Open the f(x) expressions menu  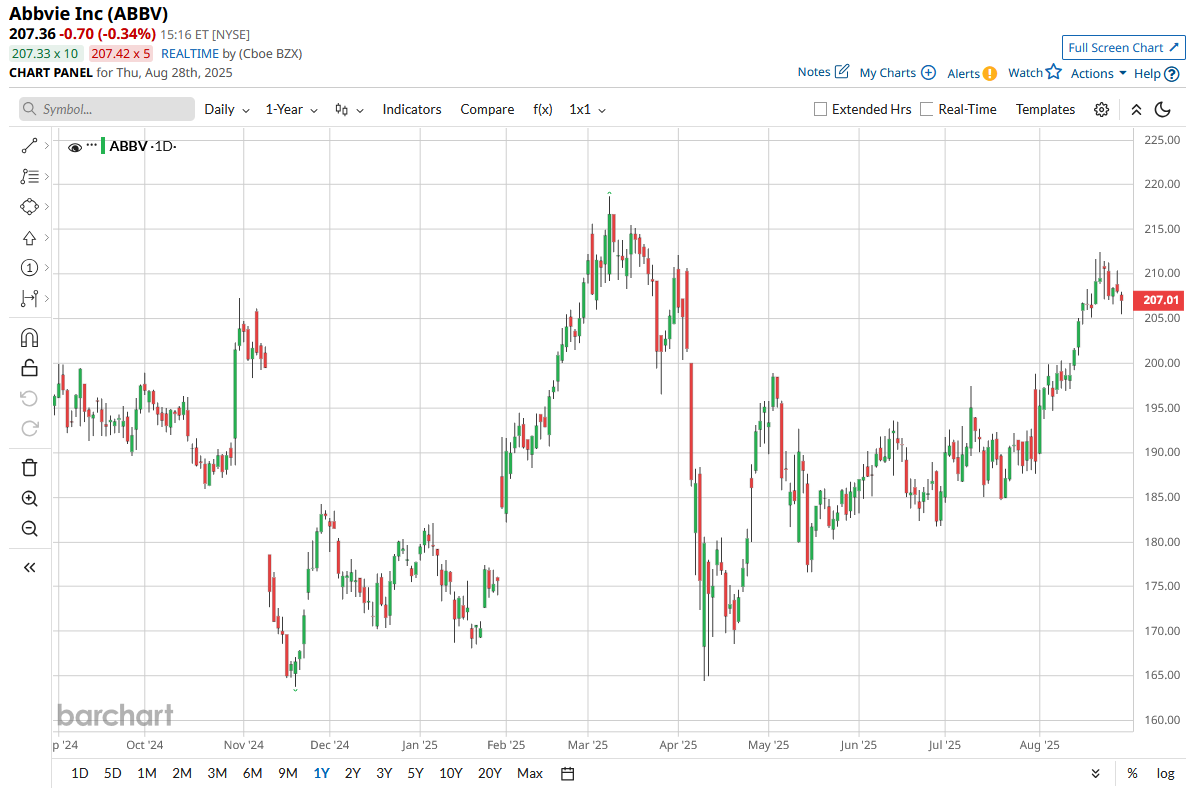542,110
